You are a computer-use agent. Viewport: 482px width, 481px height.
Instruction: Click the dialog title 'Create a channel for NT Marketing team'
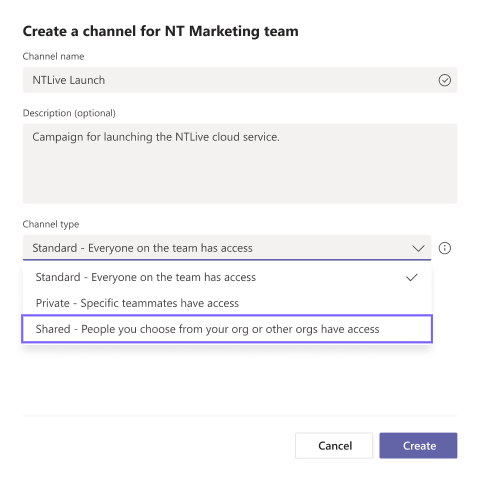click(x=160, y=32)
